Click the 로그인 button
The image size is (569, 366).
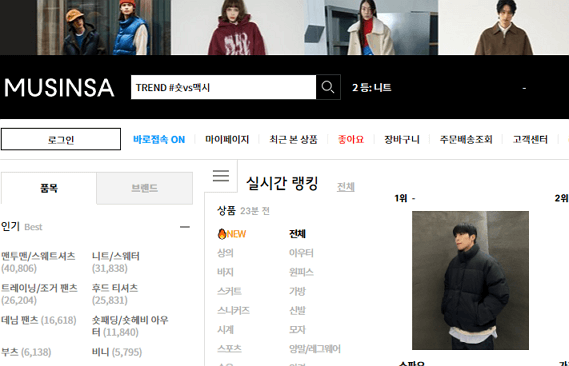coord(61,139)
